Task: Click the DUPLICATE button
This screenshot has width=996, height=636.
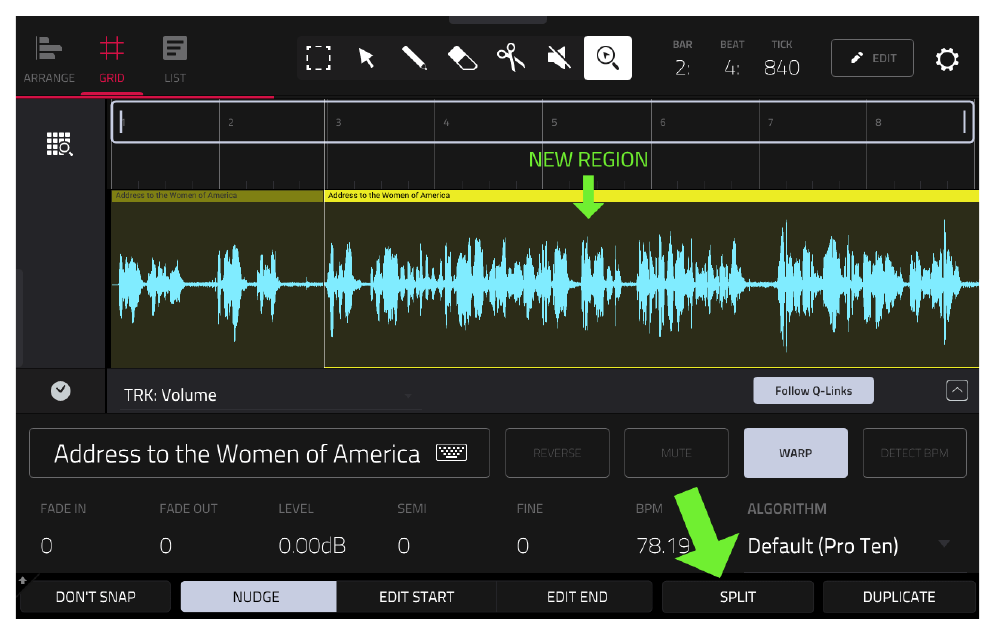Action: (x=899, y=597)
